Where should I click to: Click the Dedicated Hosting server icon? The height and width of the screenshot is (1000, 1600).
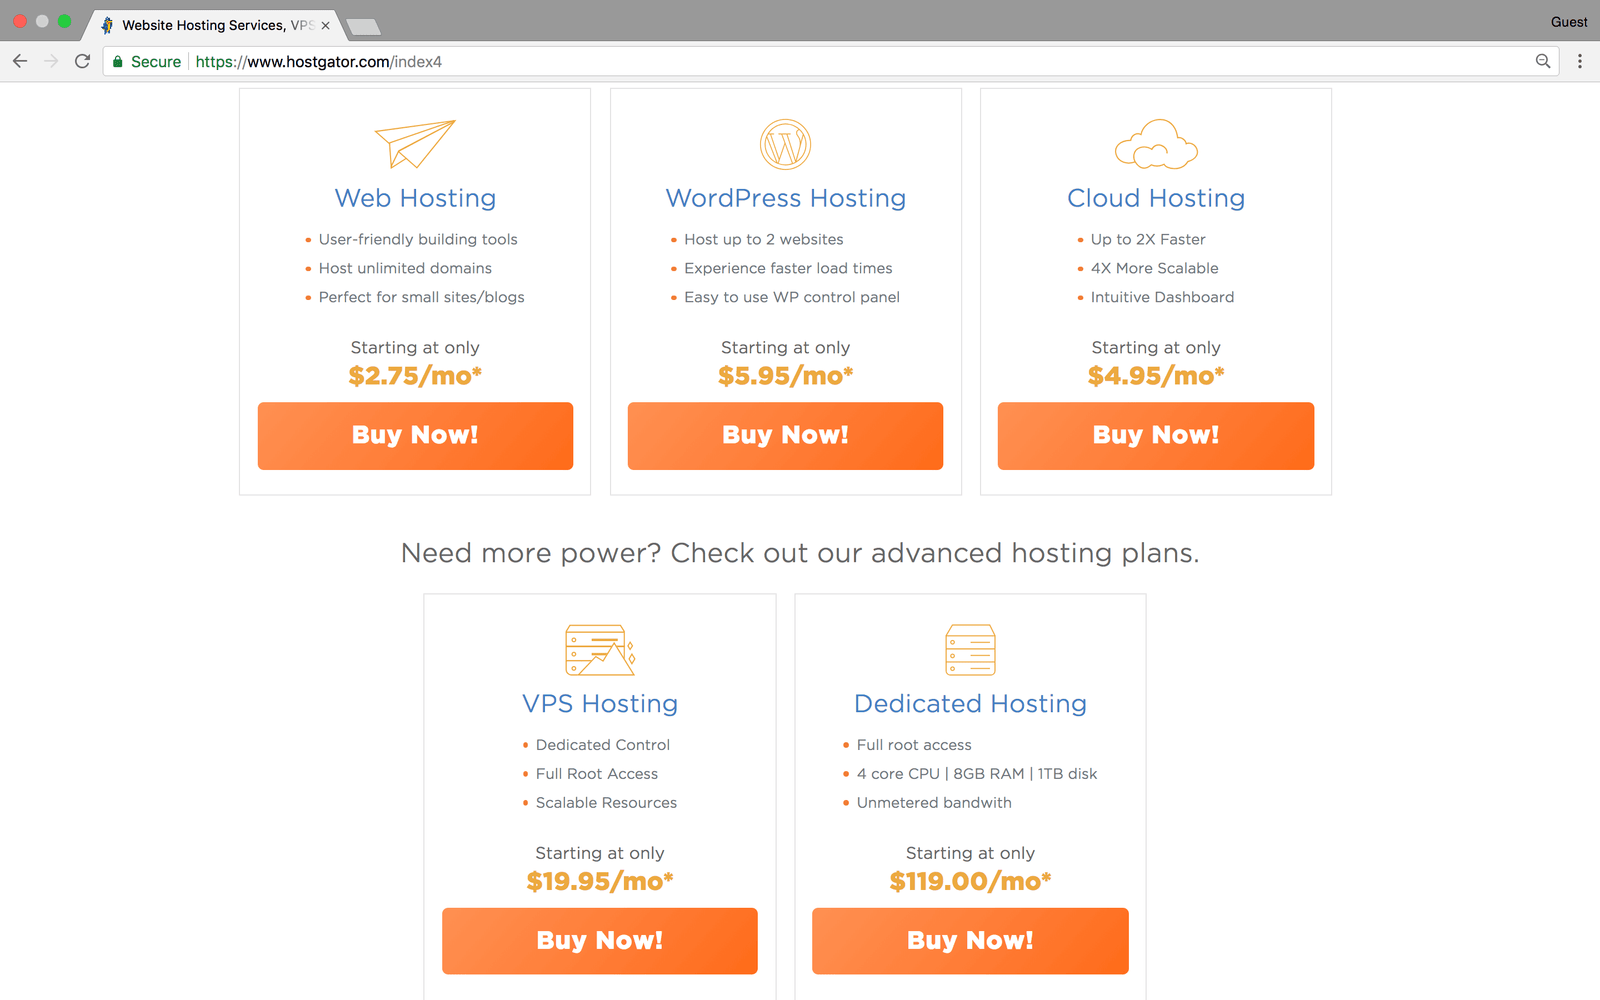970,650
